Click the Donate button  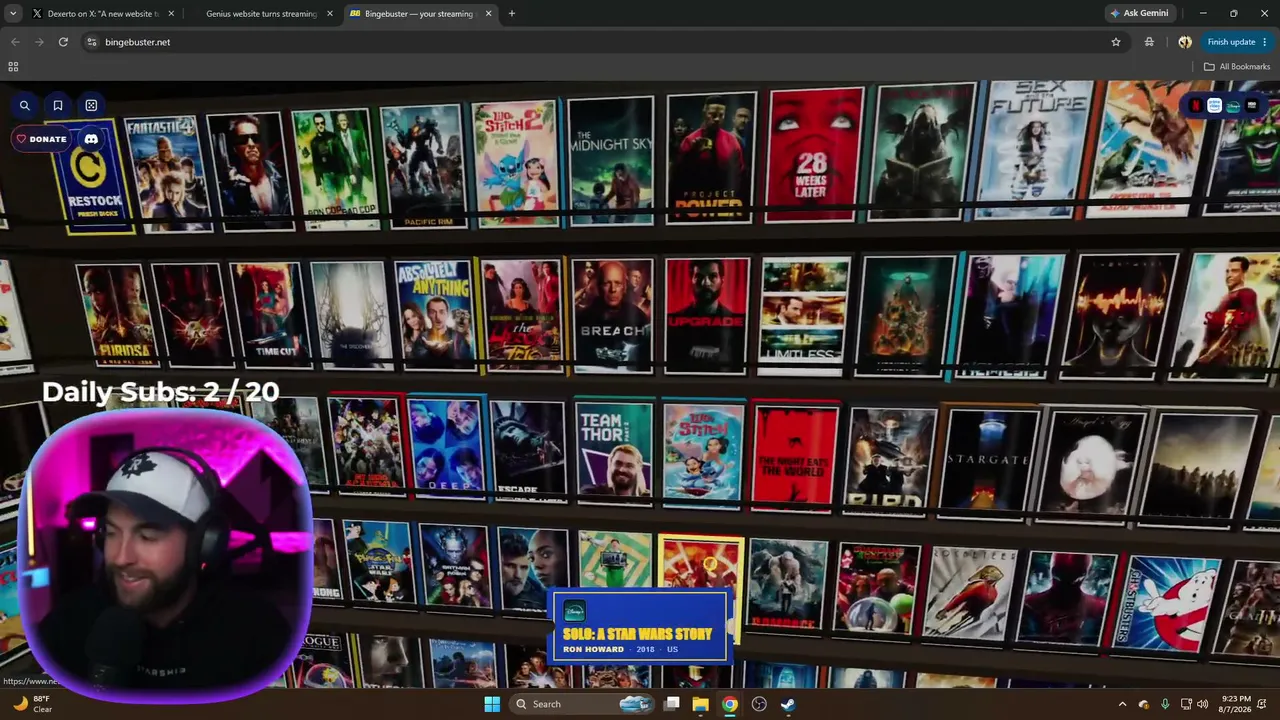coord(41,139)
